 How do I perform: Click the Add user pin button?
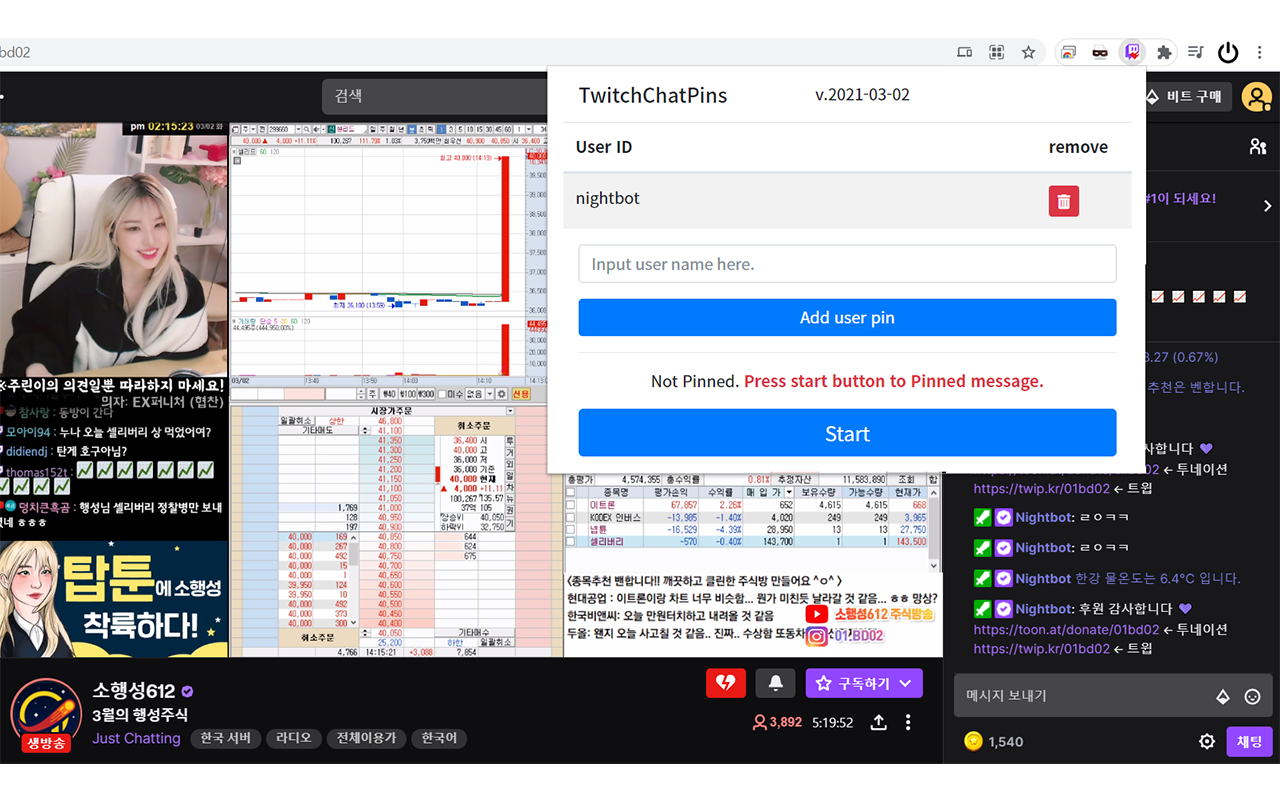[847, 318]
